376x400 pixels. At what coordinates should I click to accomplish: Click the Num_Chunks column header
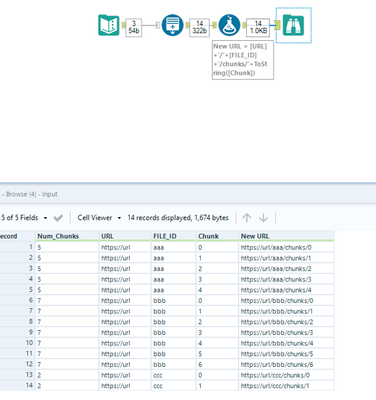(67, 236)
